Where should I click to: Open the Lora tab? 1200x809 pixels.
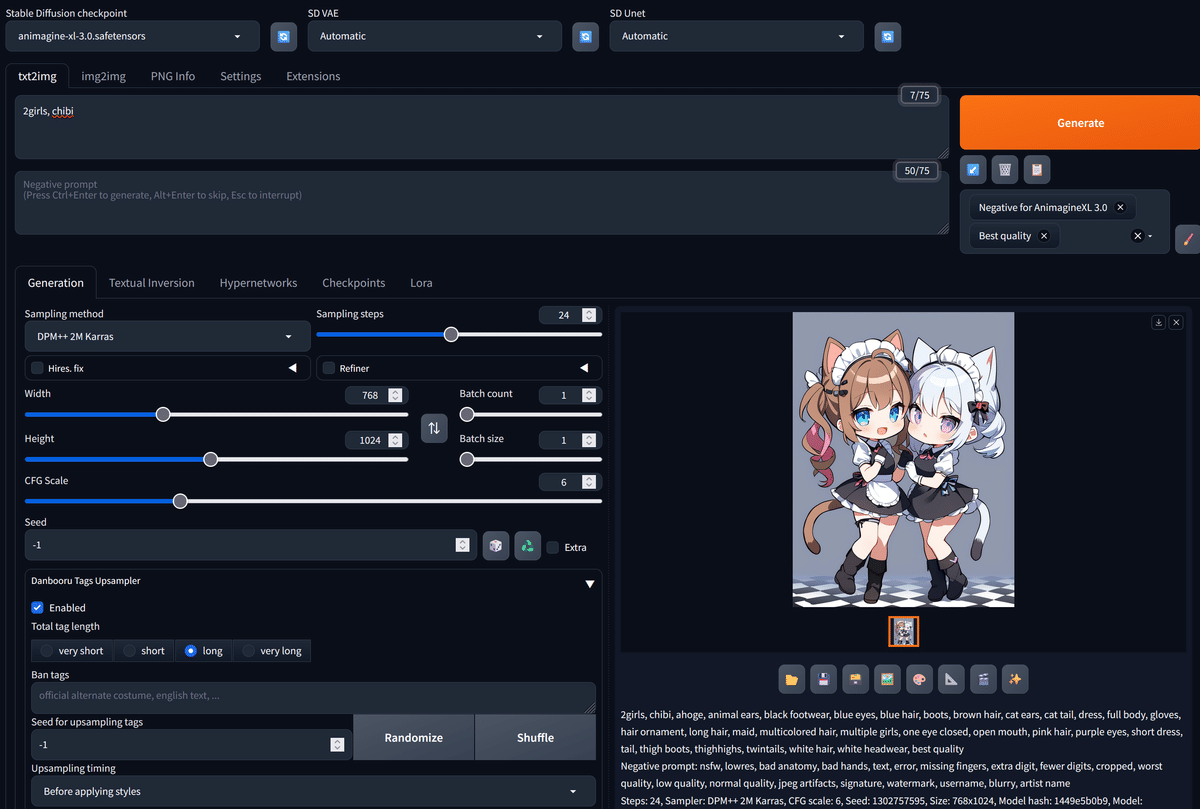tap(421, 283)
